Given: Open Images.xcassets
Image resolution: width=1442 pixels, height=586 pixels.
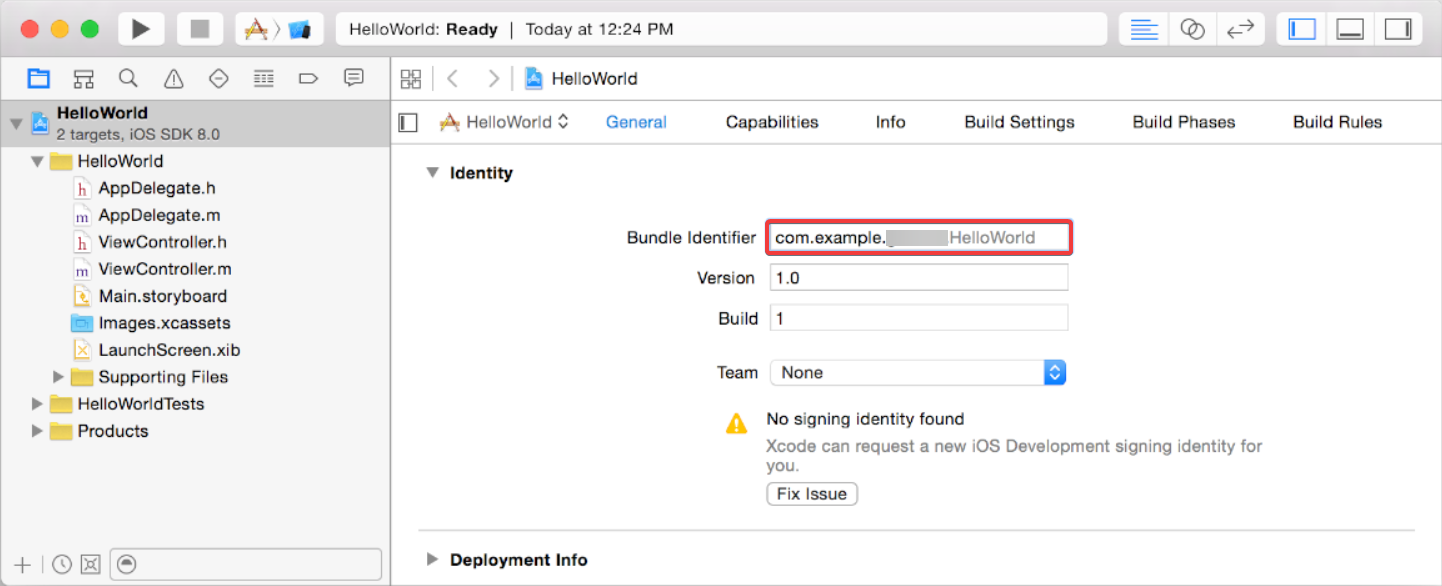Looking at the screenshot, I should [x=164, y=323].
